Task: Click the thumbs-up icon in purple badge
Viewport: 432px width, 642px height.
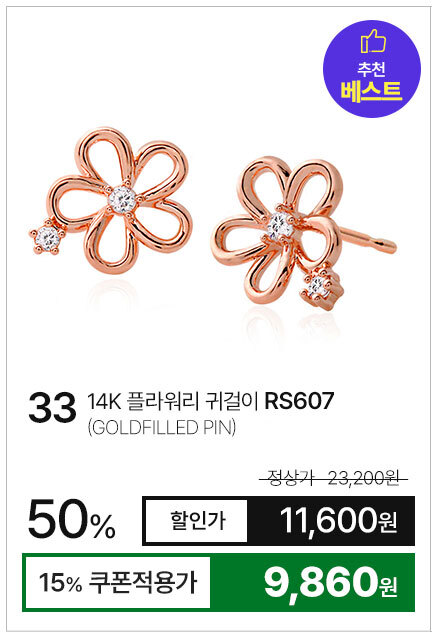Action: click(373, 42)
